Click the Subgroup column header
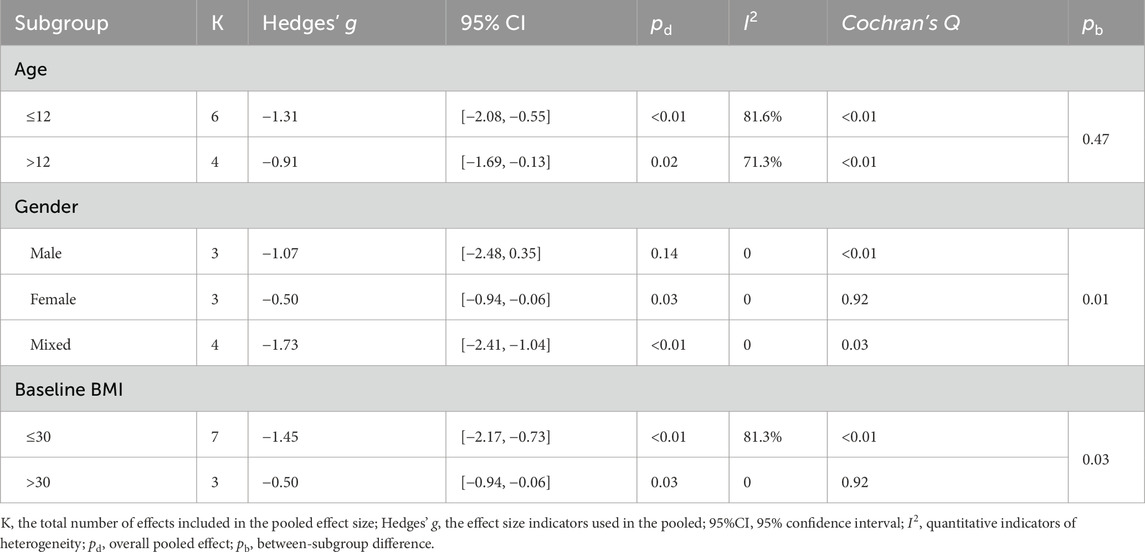The image size is (1145, 552). tap(61, 21)
